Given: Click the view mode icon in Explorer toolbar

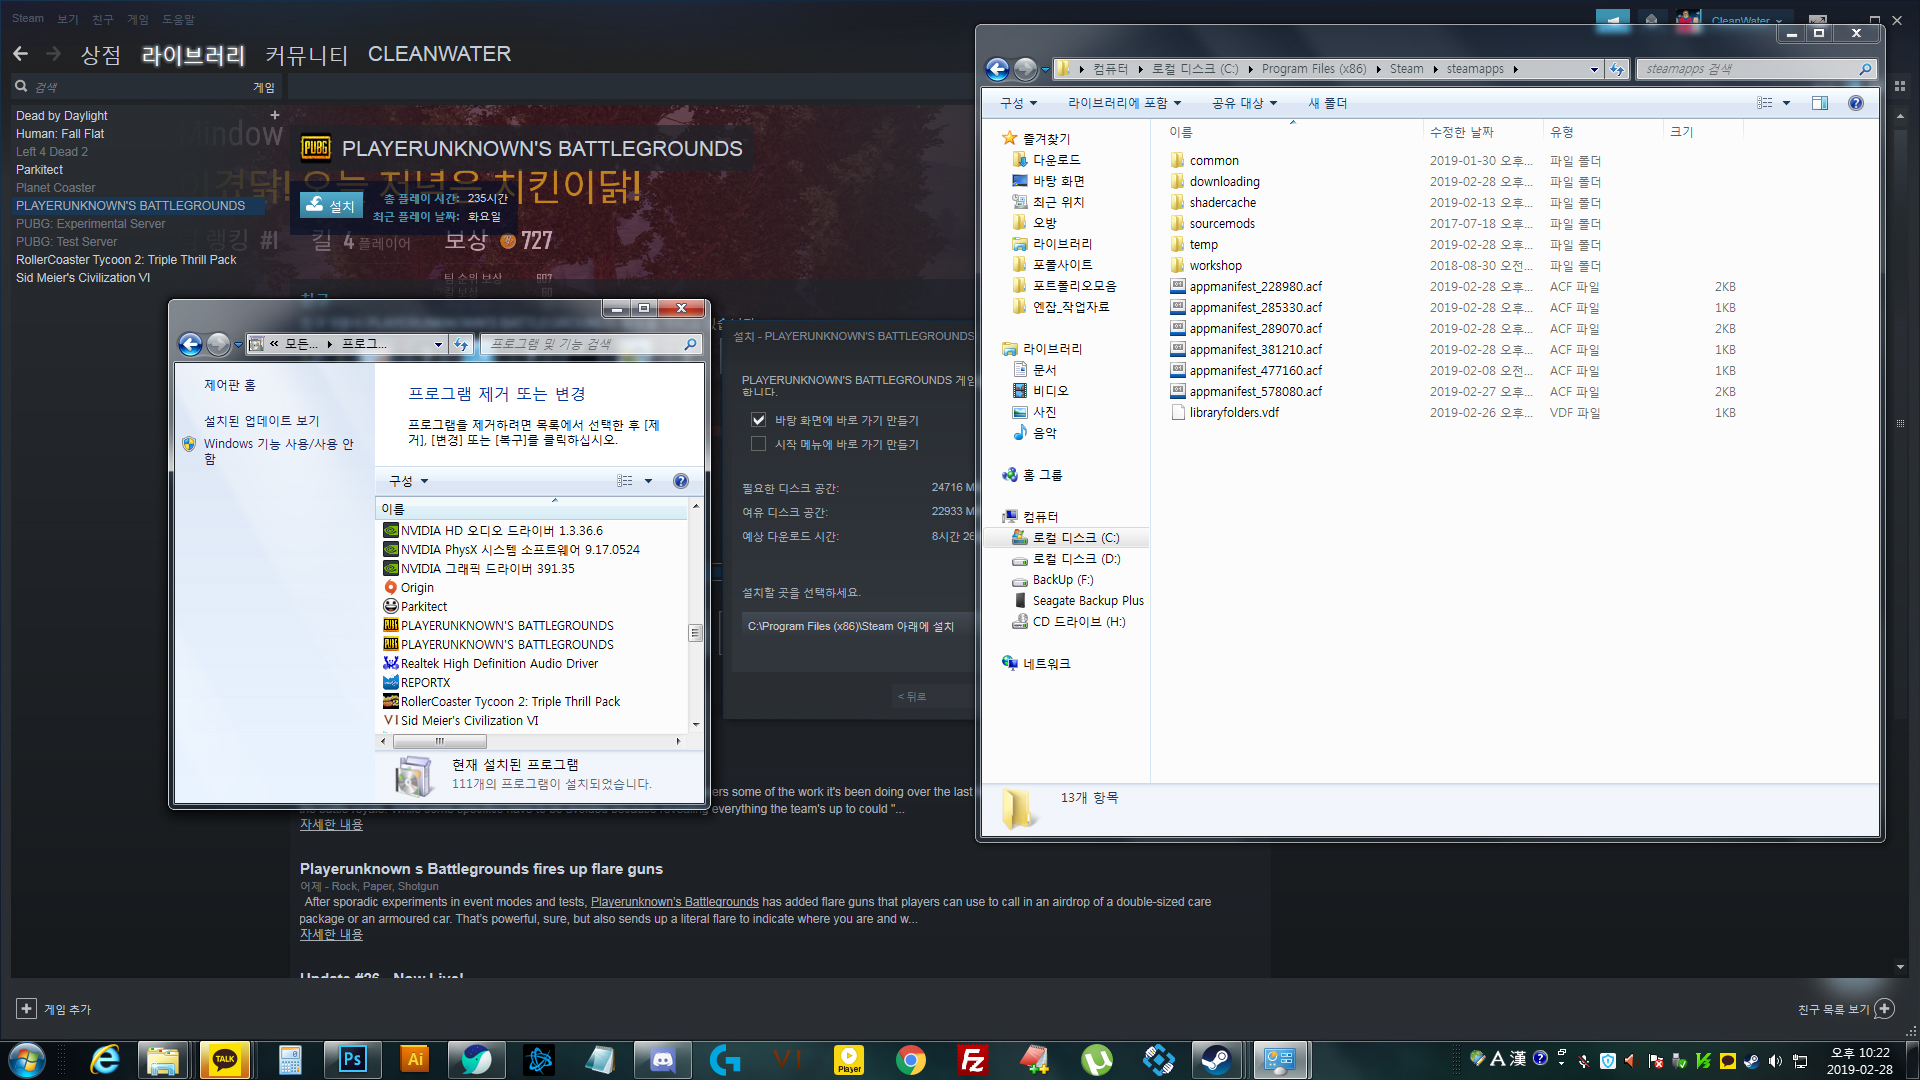Looking at the screenshot, I should click(x=1765, y=103).
